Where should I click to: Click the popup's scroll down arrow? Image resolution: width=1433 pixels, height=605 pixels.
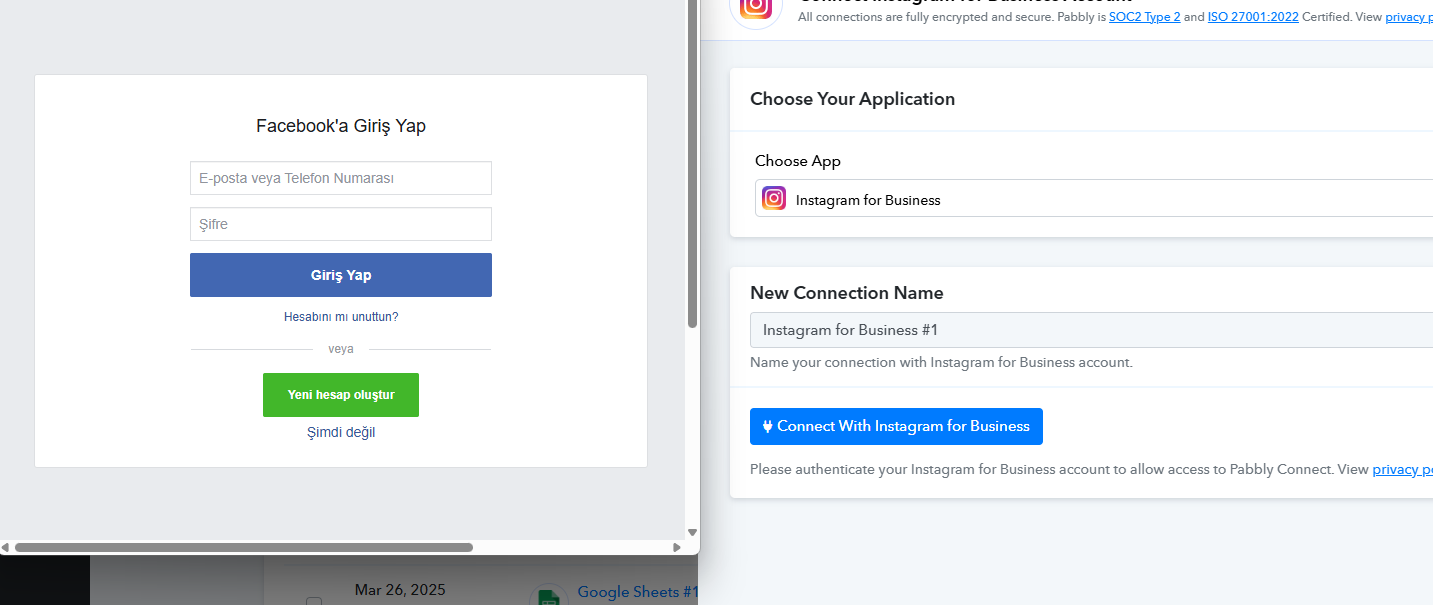692,532
